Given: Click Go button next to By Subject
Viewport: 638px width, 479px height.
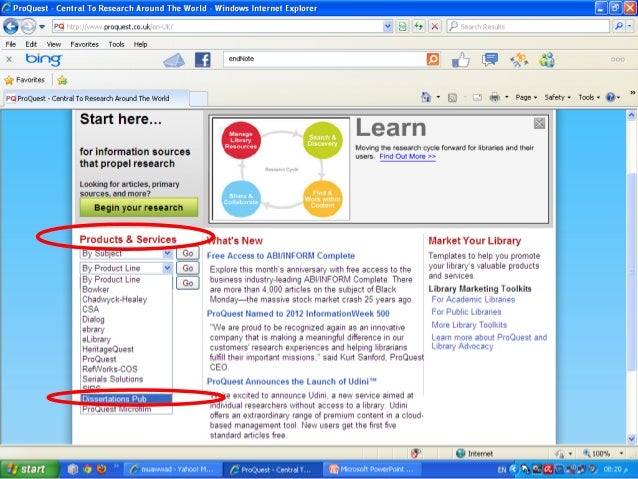Looking at the screenshot, I should point(188,254).
